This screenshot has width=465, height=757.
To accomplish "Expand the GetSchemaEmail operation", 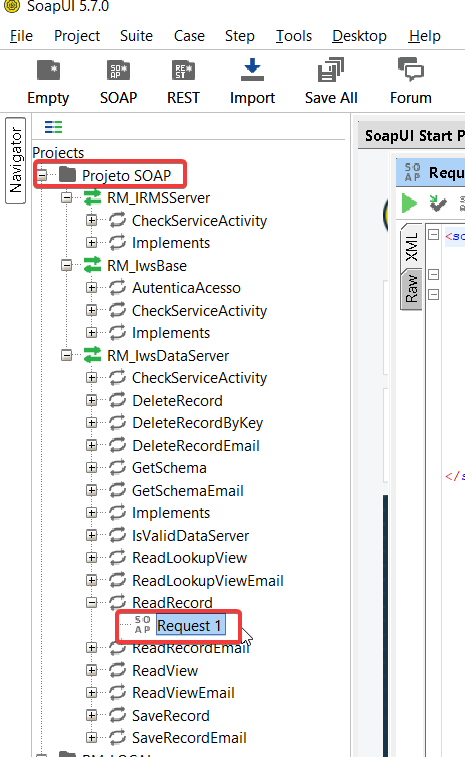I will tap(91, 490).
